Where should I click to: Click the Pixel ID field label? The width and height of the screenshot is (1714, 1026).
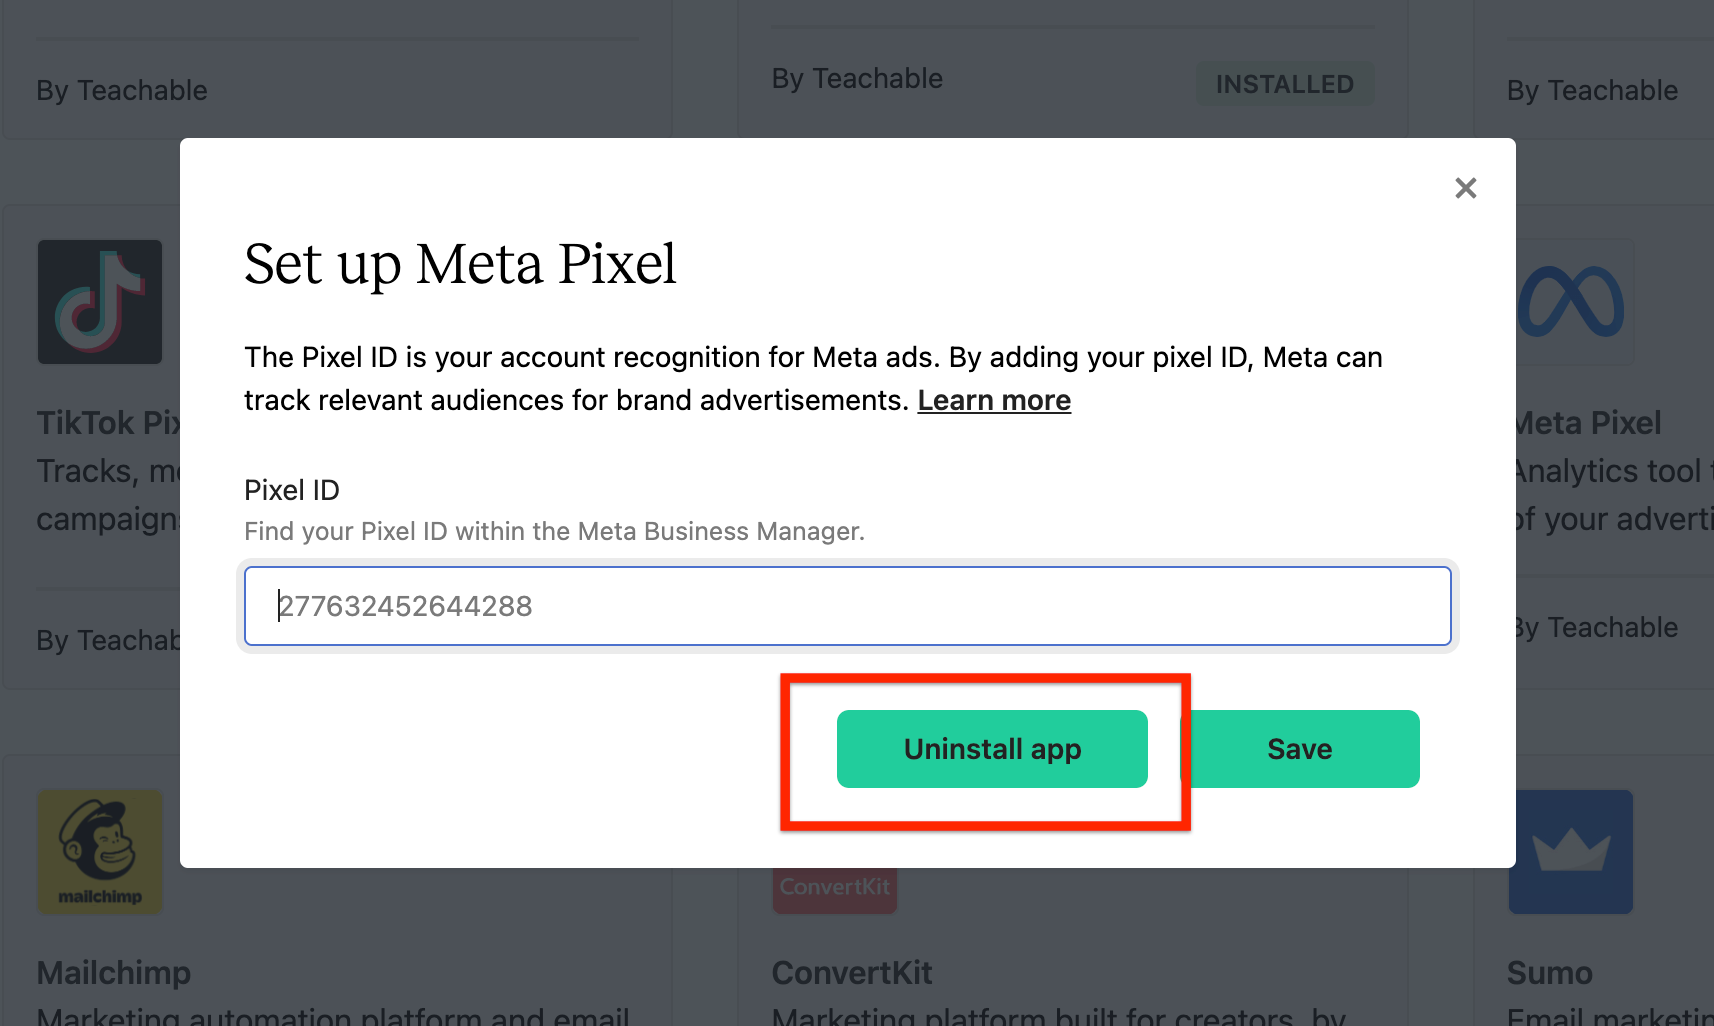pyautogui.click(x=292, y=490)
